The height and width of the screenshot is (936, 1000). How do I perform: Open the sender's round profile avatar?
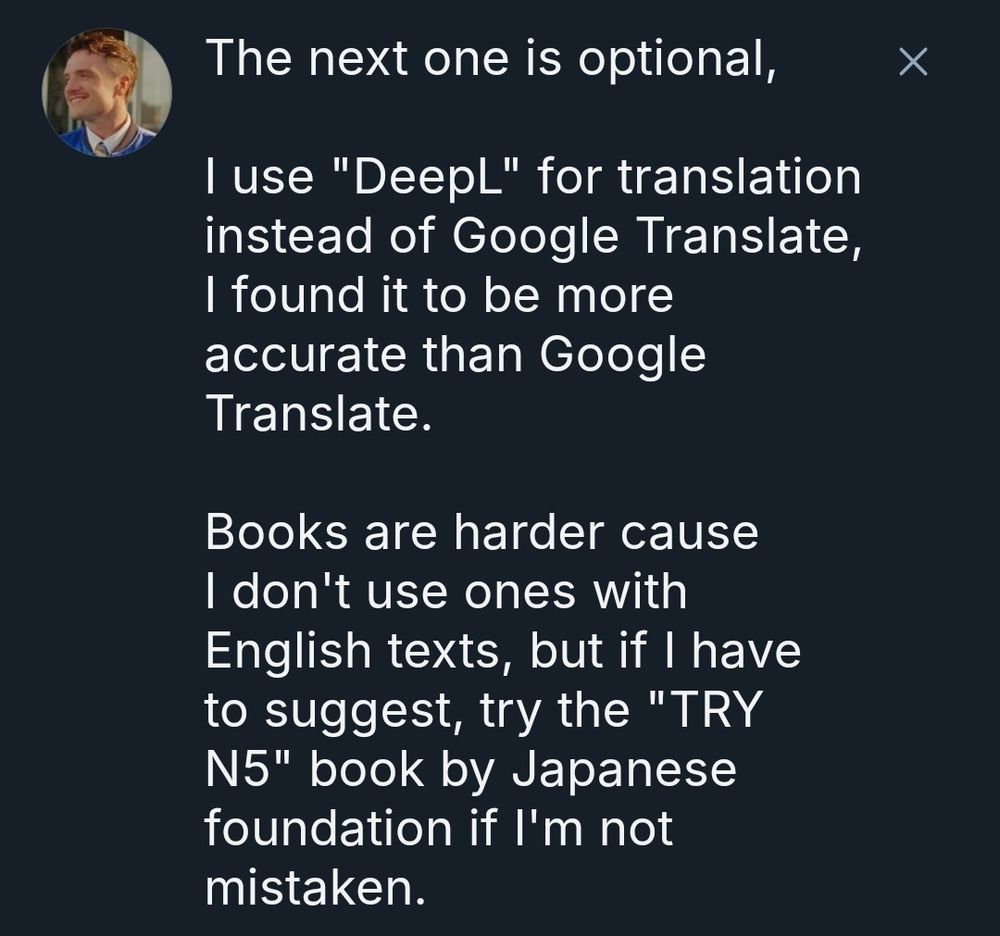(106, 93)
